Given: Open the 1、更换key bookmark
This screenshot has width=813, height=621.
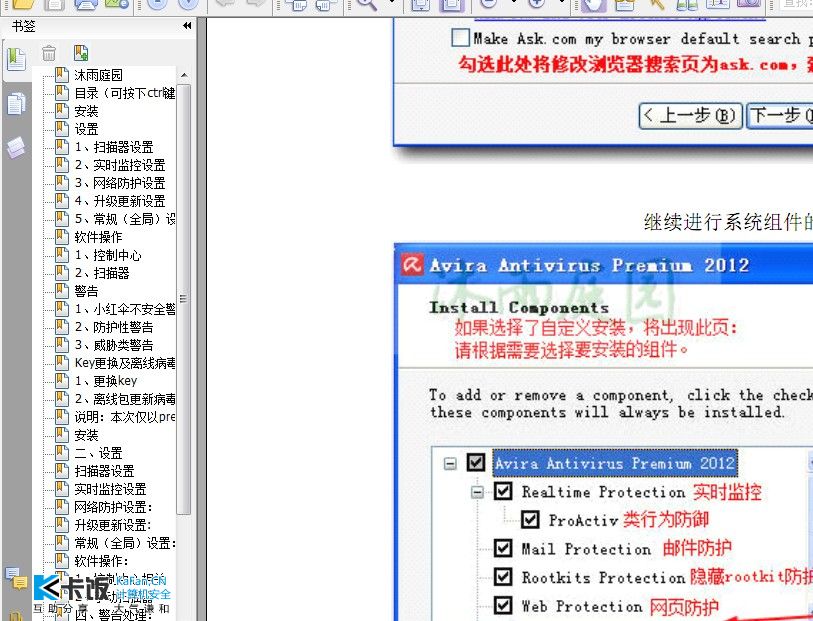Looking at the screenshot, I should [x=106, y=381].
